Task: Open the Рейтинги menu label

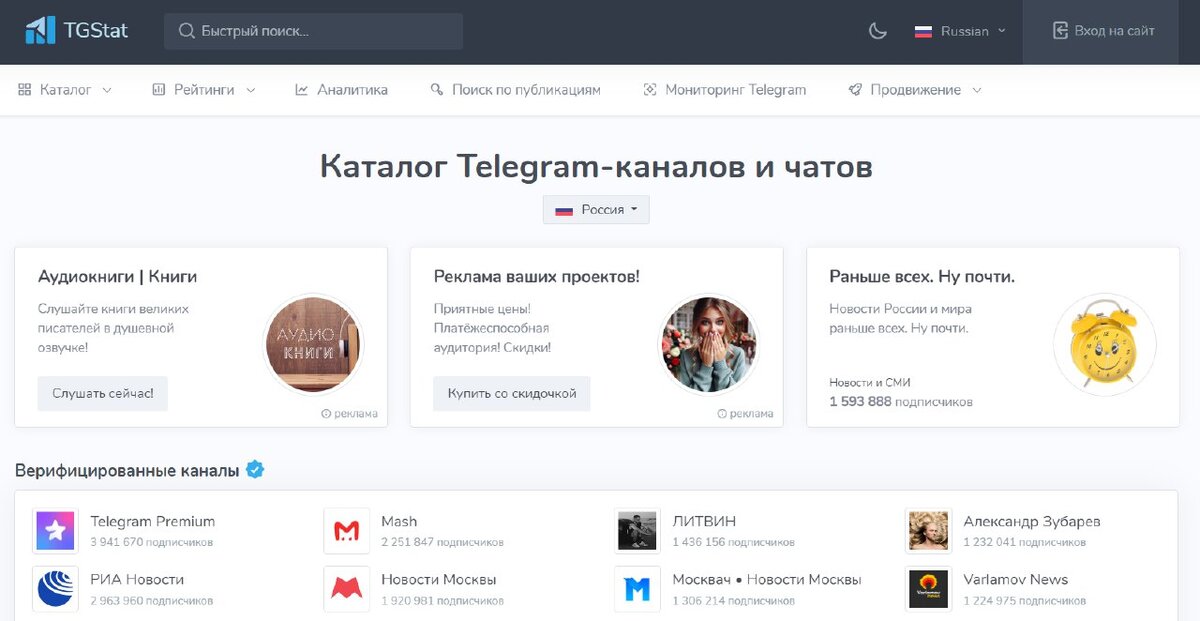Action: point(204,90)
